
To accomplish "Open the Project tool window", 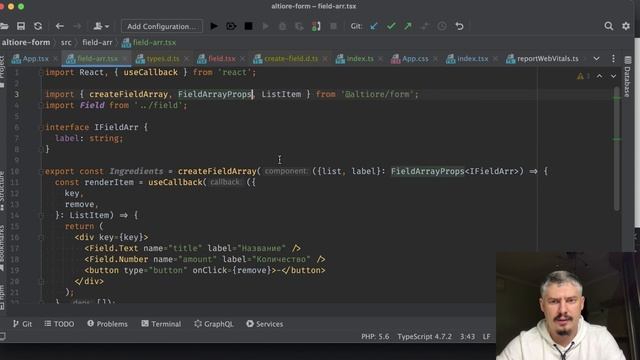I will click(x=2, y=71).
